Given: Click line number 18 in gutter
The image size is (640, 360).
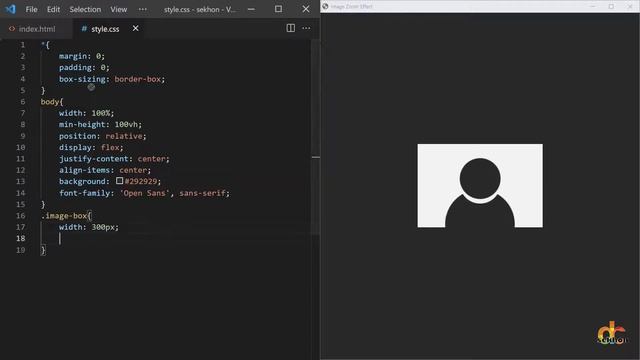Looking at the screenshot, I should pyautogui.click(x=20, y=238).
